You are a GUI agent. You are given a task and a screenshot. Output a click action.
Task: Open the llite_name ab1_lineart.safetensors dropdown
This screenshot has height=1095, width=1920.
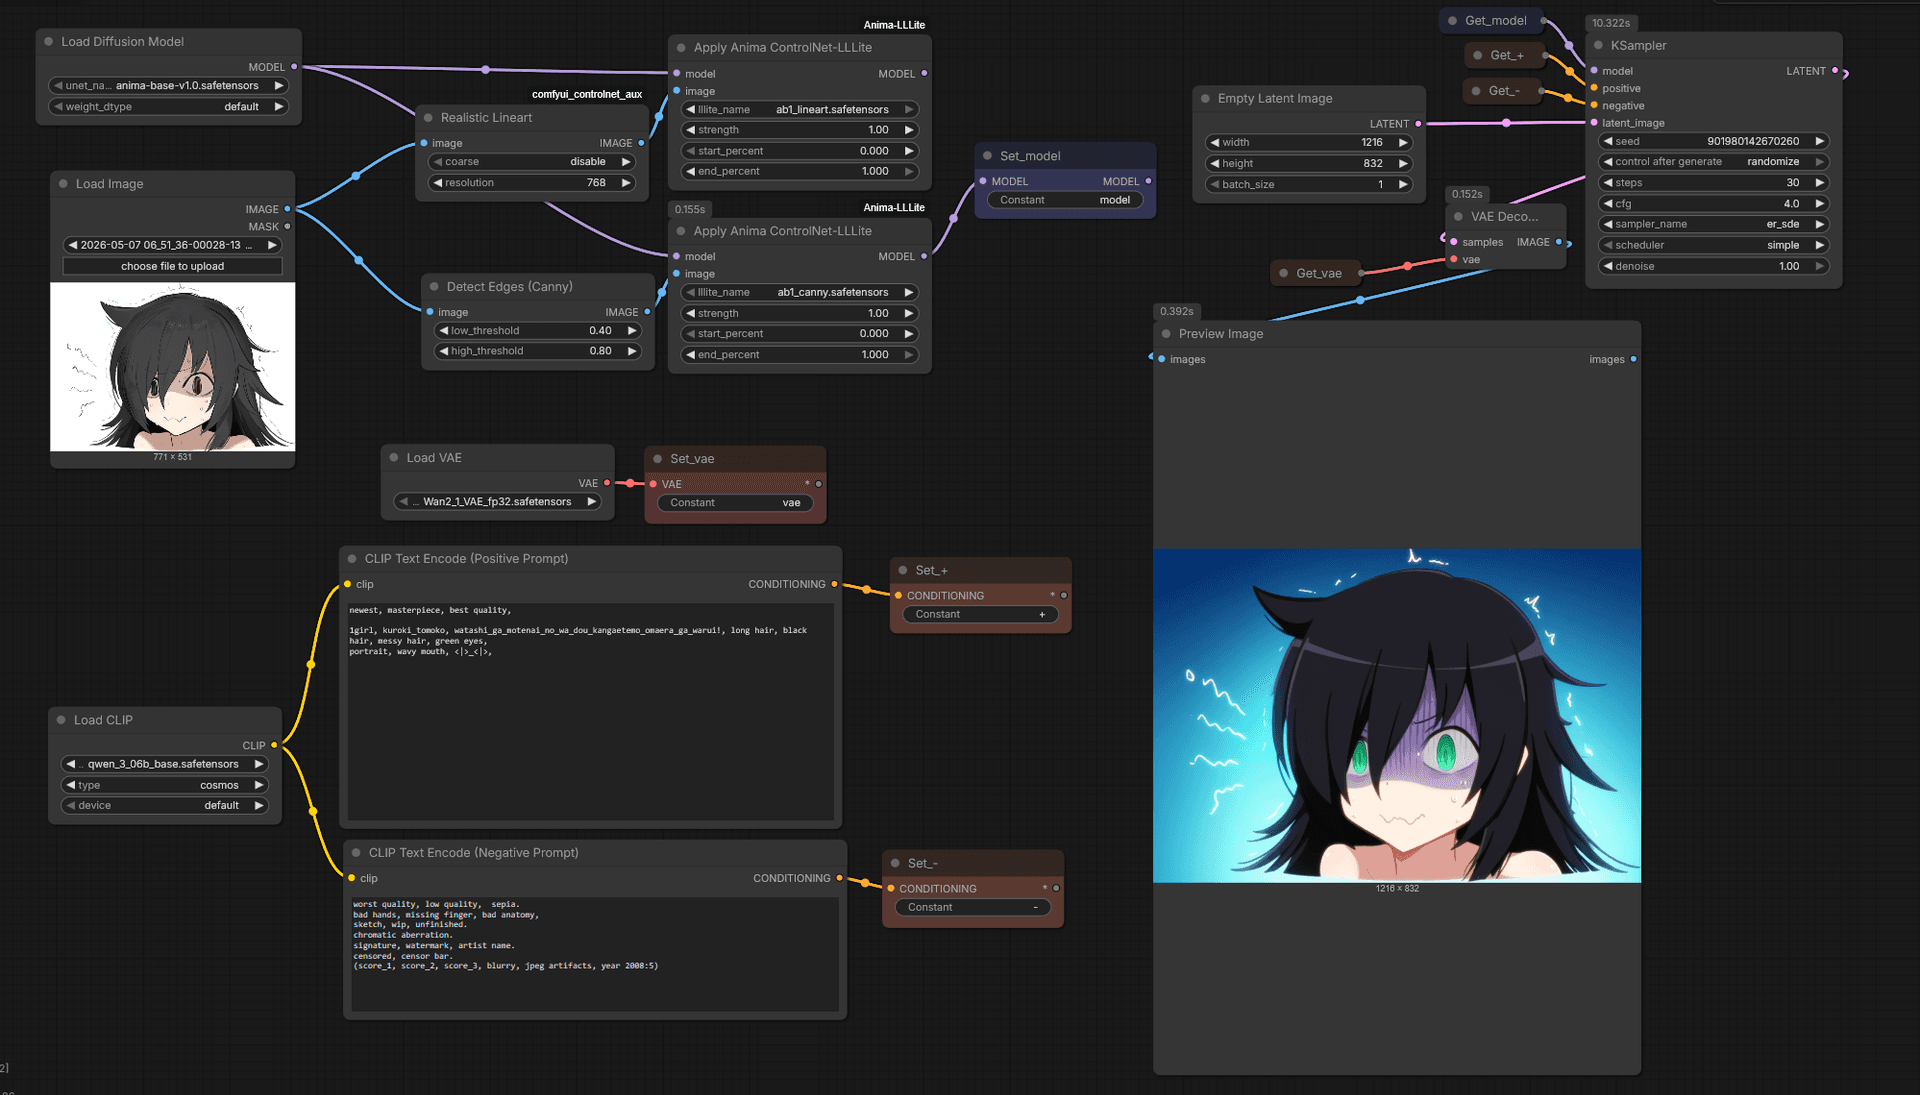pyautogui.click(x=800, y=110)
